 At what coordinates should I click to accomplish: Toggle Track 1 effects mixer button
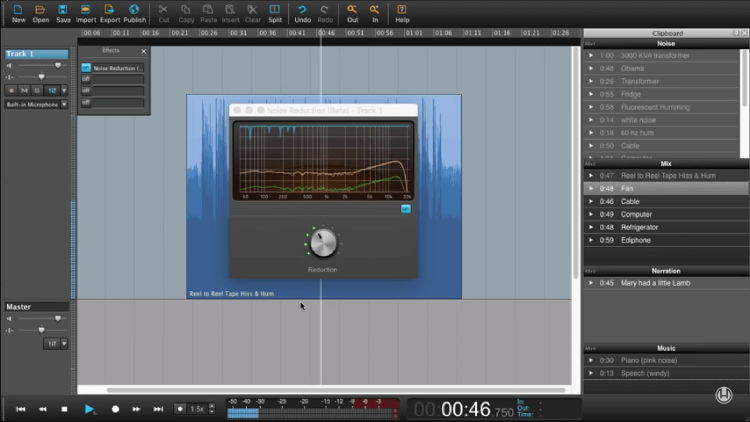[x=52, y=90]
